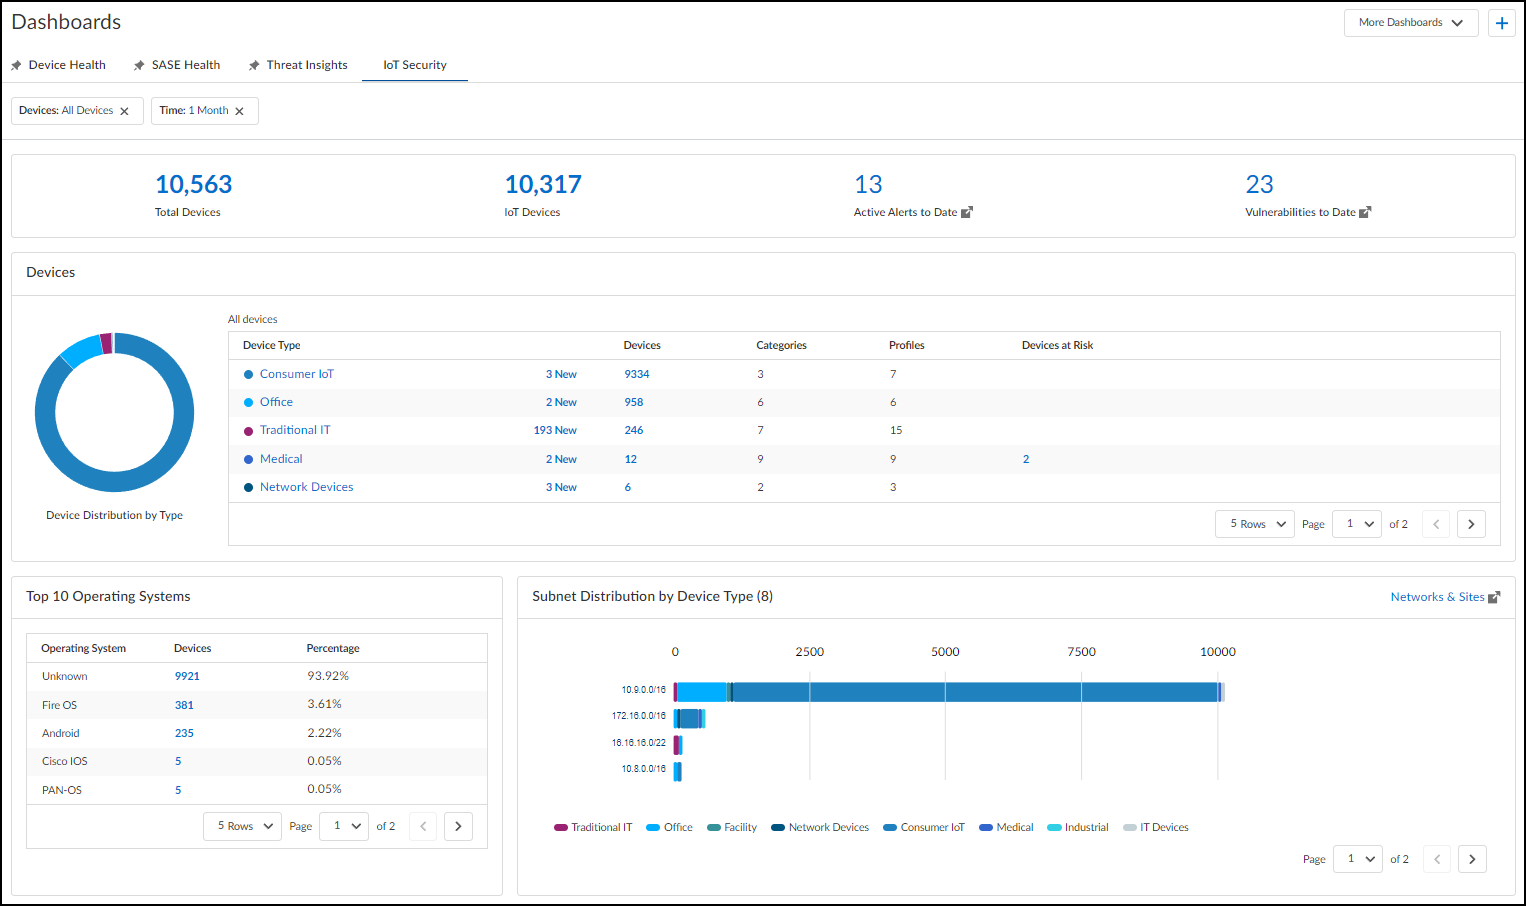This screenshot has width=1526, height=906.
Task: Click the pin icon on Device Health tab
Action: tap(16, 65)
